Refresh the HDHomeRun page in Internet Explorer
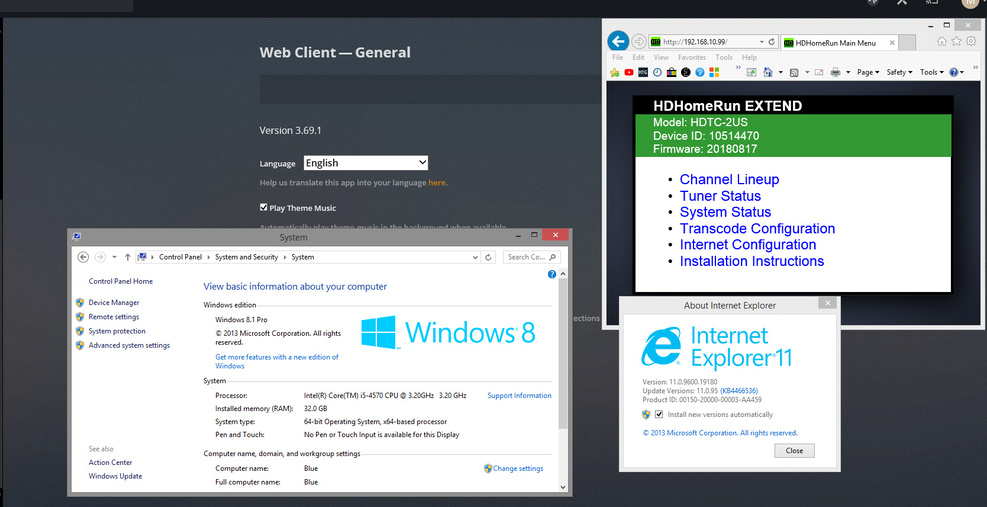987x507 pixels. [x=771, y=42]
